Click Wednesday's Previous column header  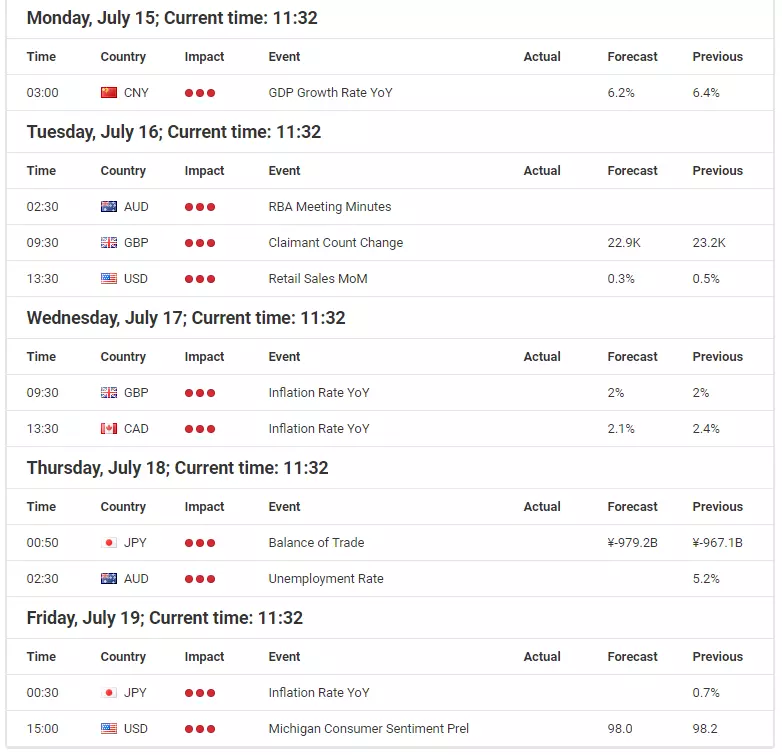pos(718,357)
